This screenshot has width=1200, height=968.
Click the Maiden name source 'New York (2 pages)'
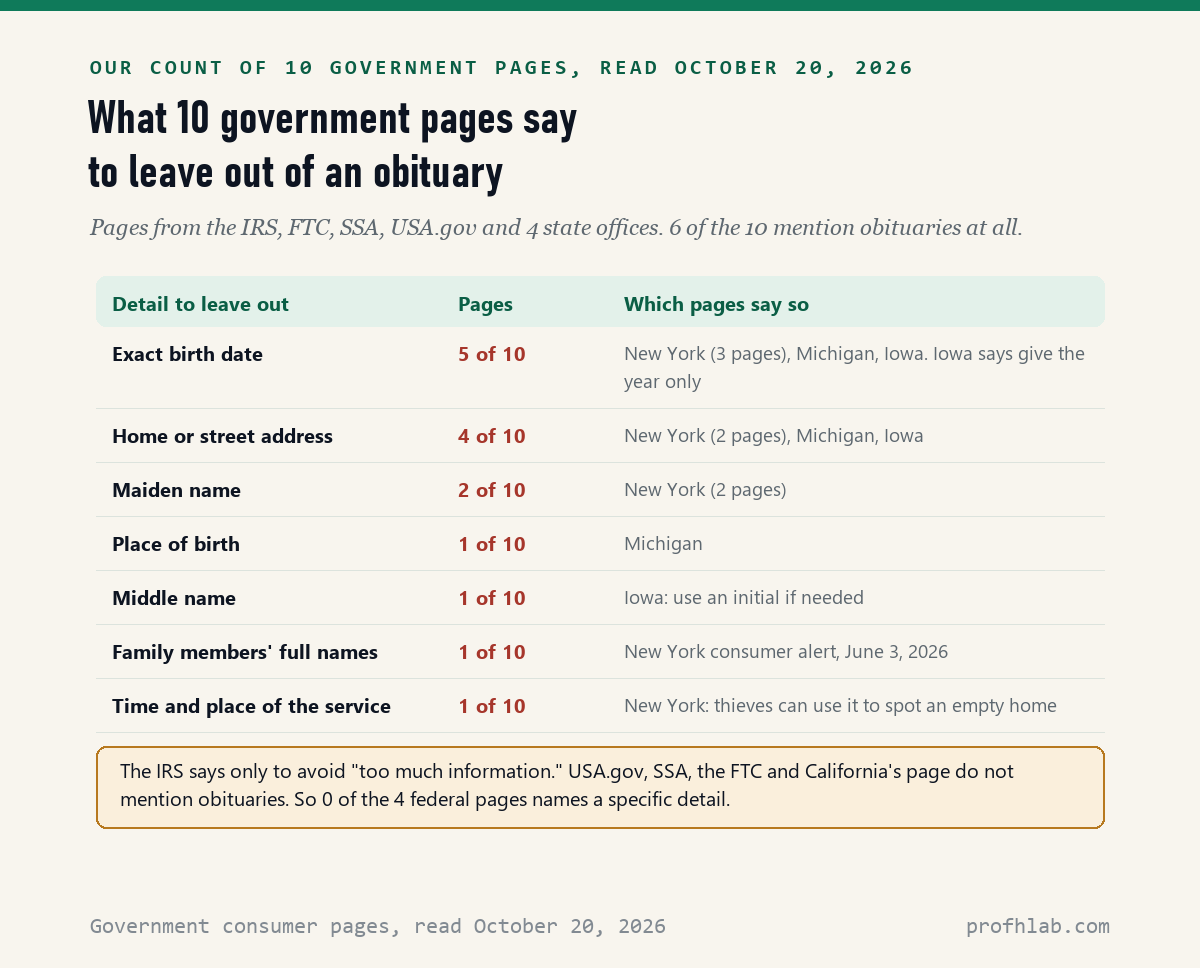tap(705, 490)
